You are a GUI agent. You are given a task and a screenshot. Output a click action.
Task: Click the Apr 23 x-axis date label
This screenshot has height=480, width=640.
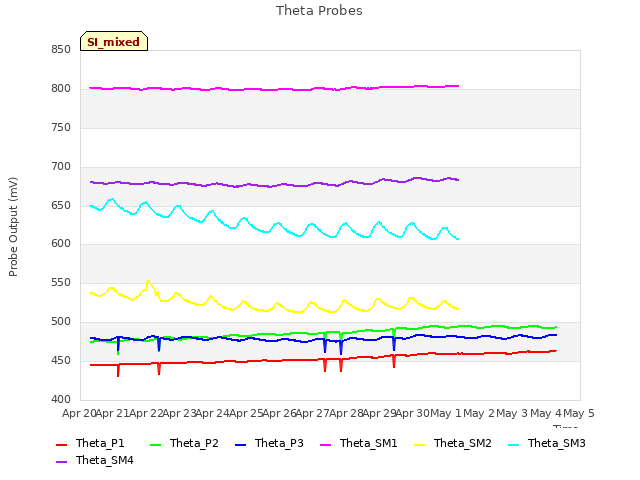(179, 413)
